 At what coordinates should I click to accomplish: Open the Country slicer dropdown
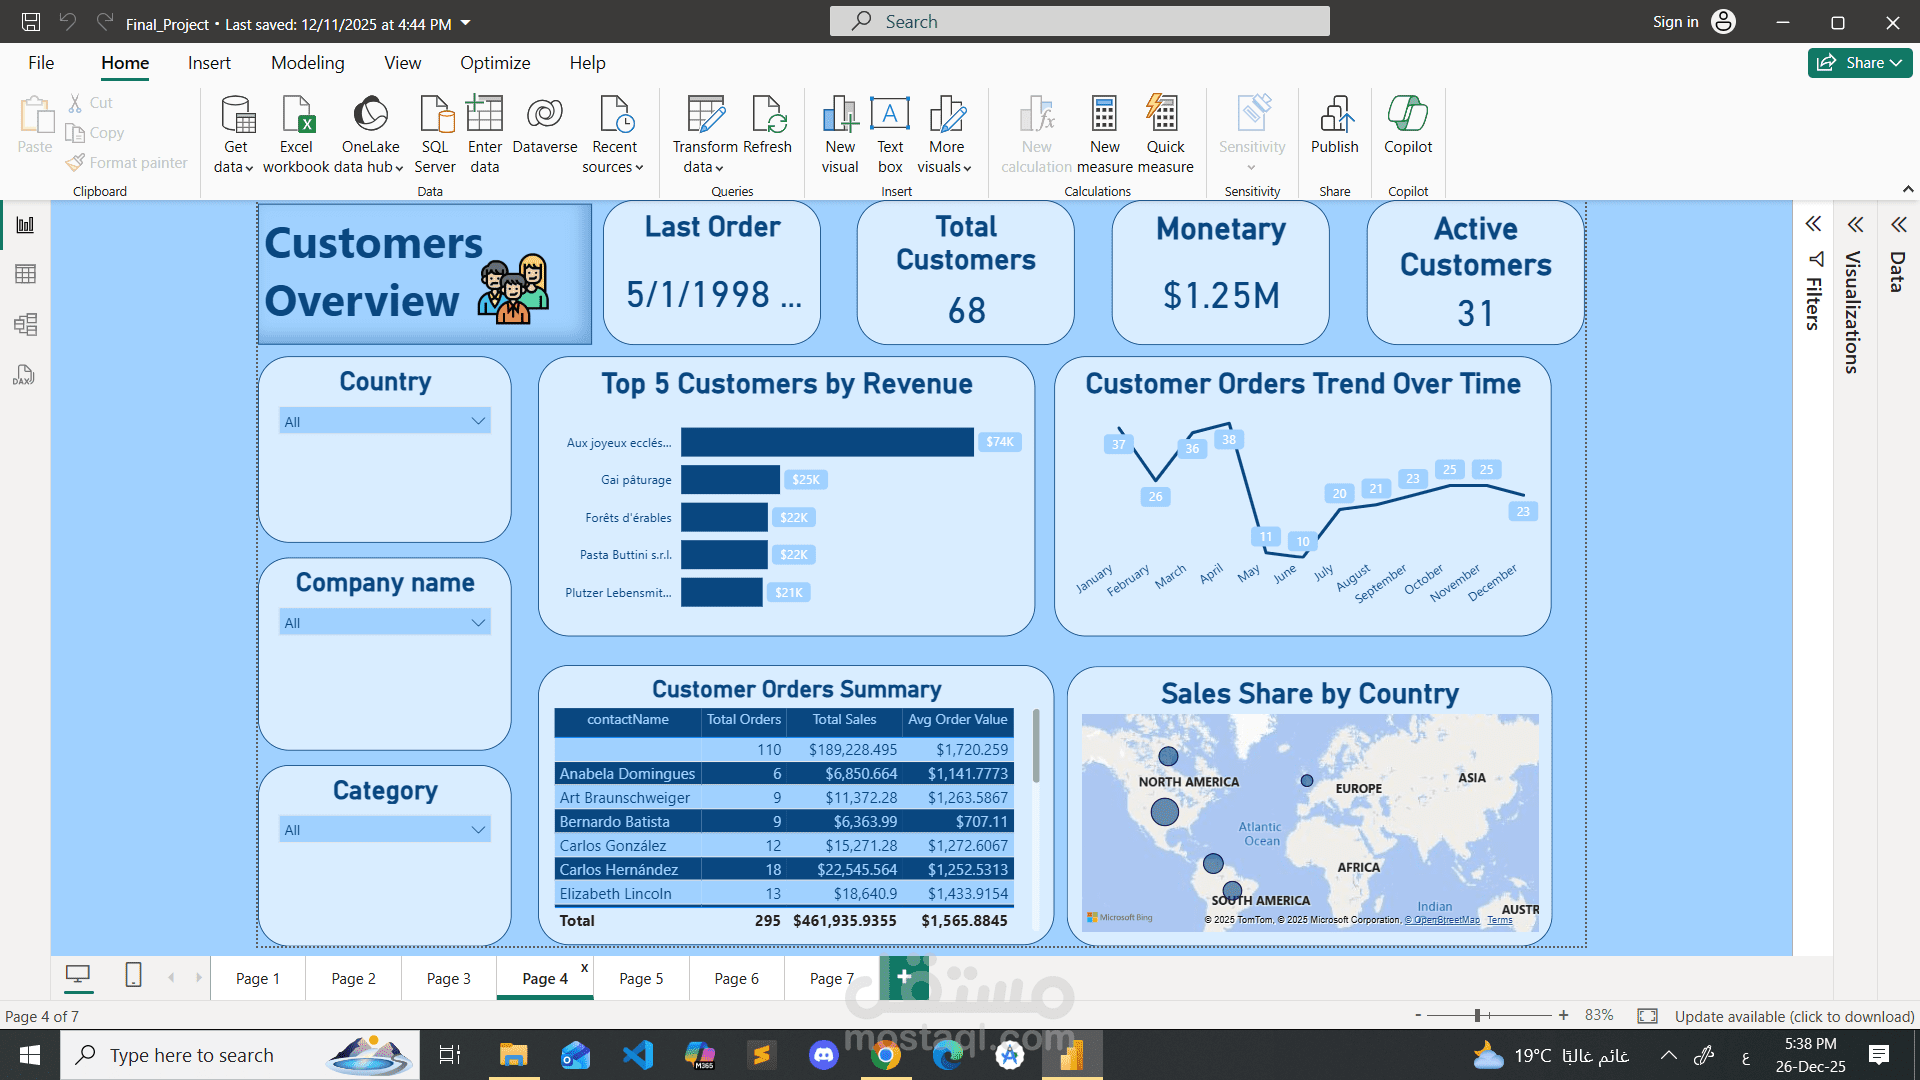[478, 421]
